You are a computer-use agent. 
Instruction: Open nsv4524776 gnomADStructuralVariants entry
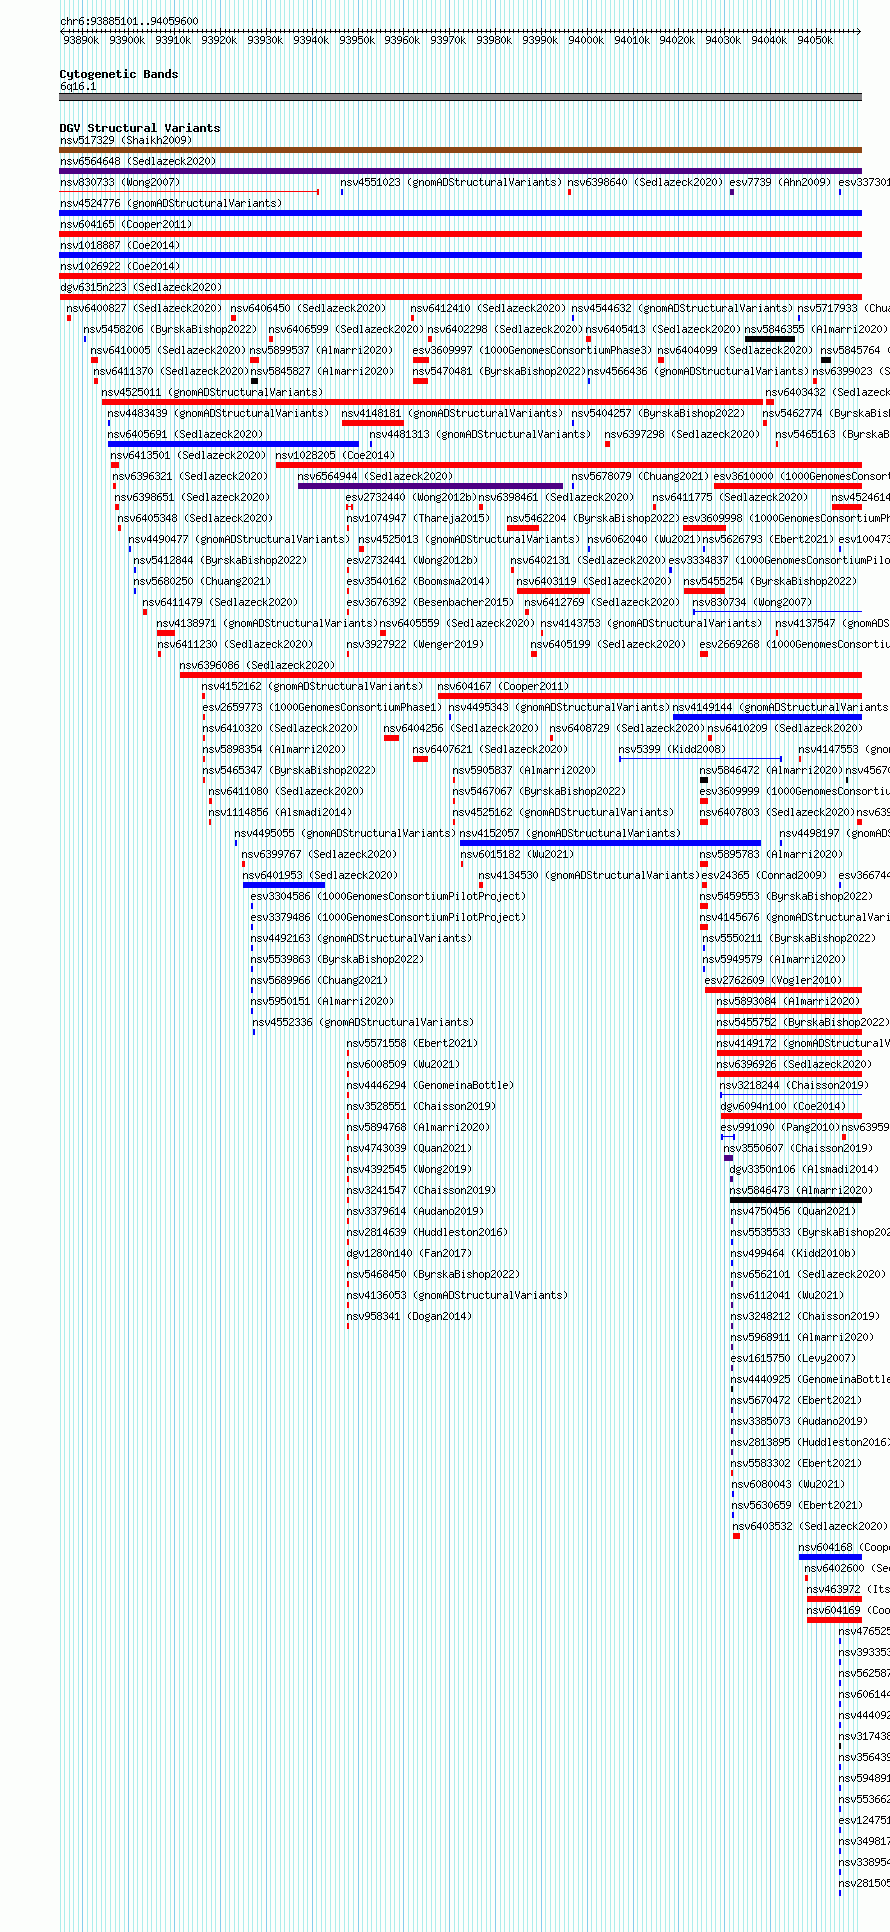tap(171, 204)
